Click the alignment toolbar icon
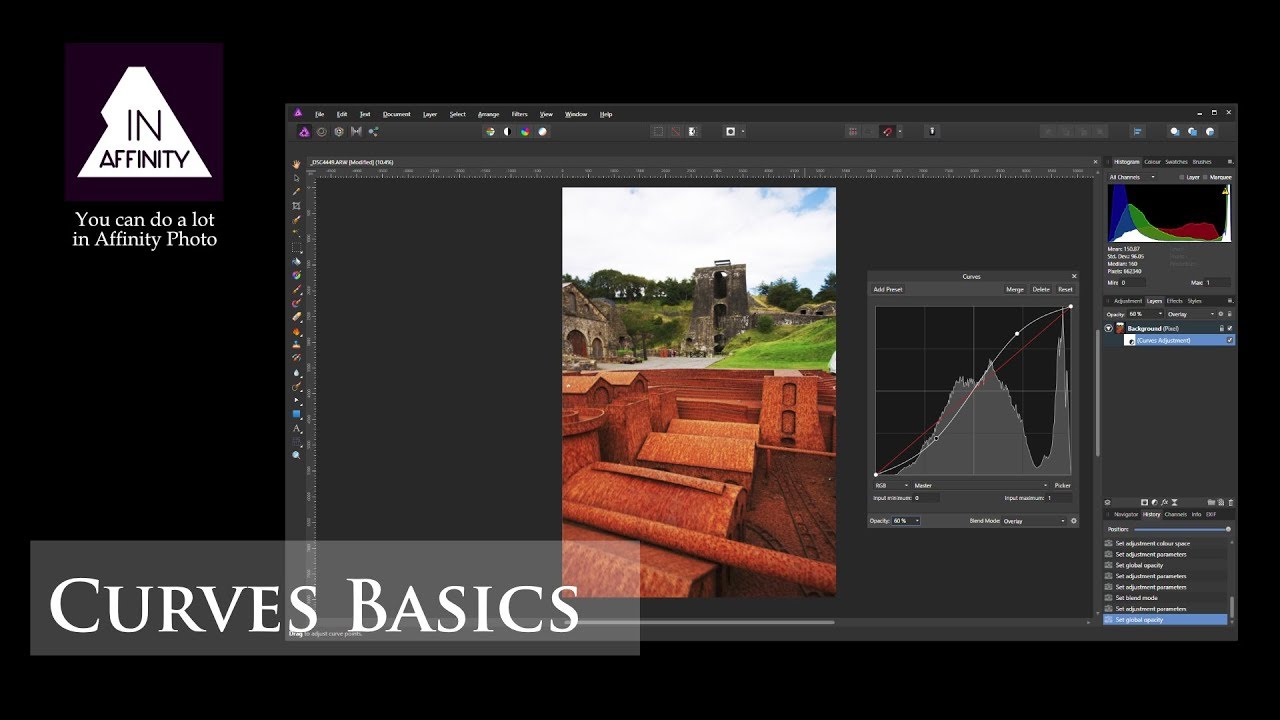Image resolution: width=1280 pixels, height=720 pixels. click(x=1138, y=131)
